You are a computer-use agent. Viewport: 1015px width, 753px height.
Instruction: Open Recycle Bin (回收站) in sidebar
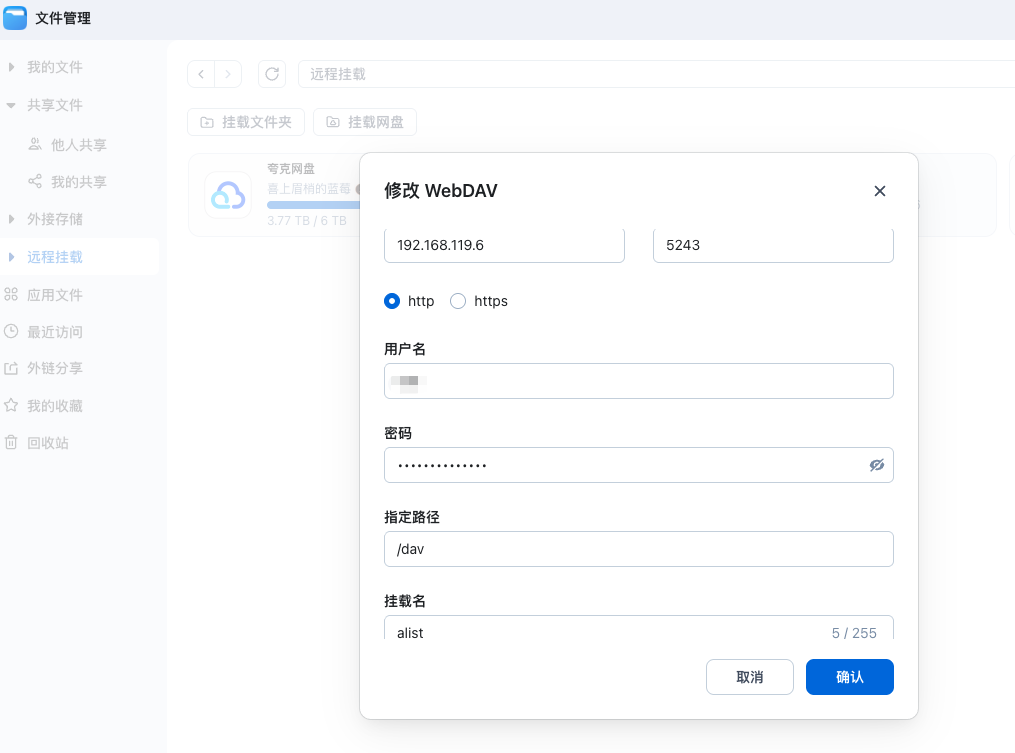47,443
